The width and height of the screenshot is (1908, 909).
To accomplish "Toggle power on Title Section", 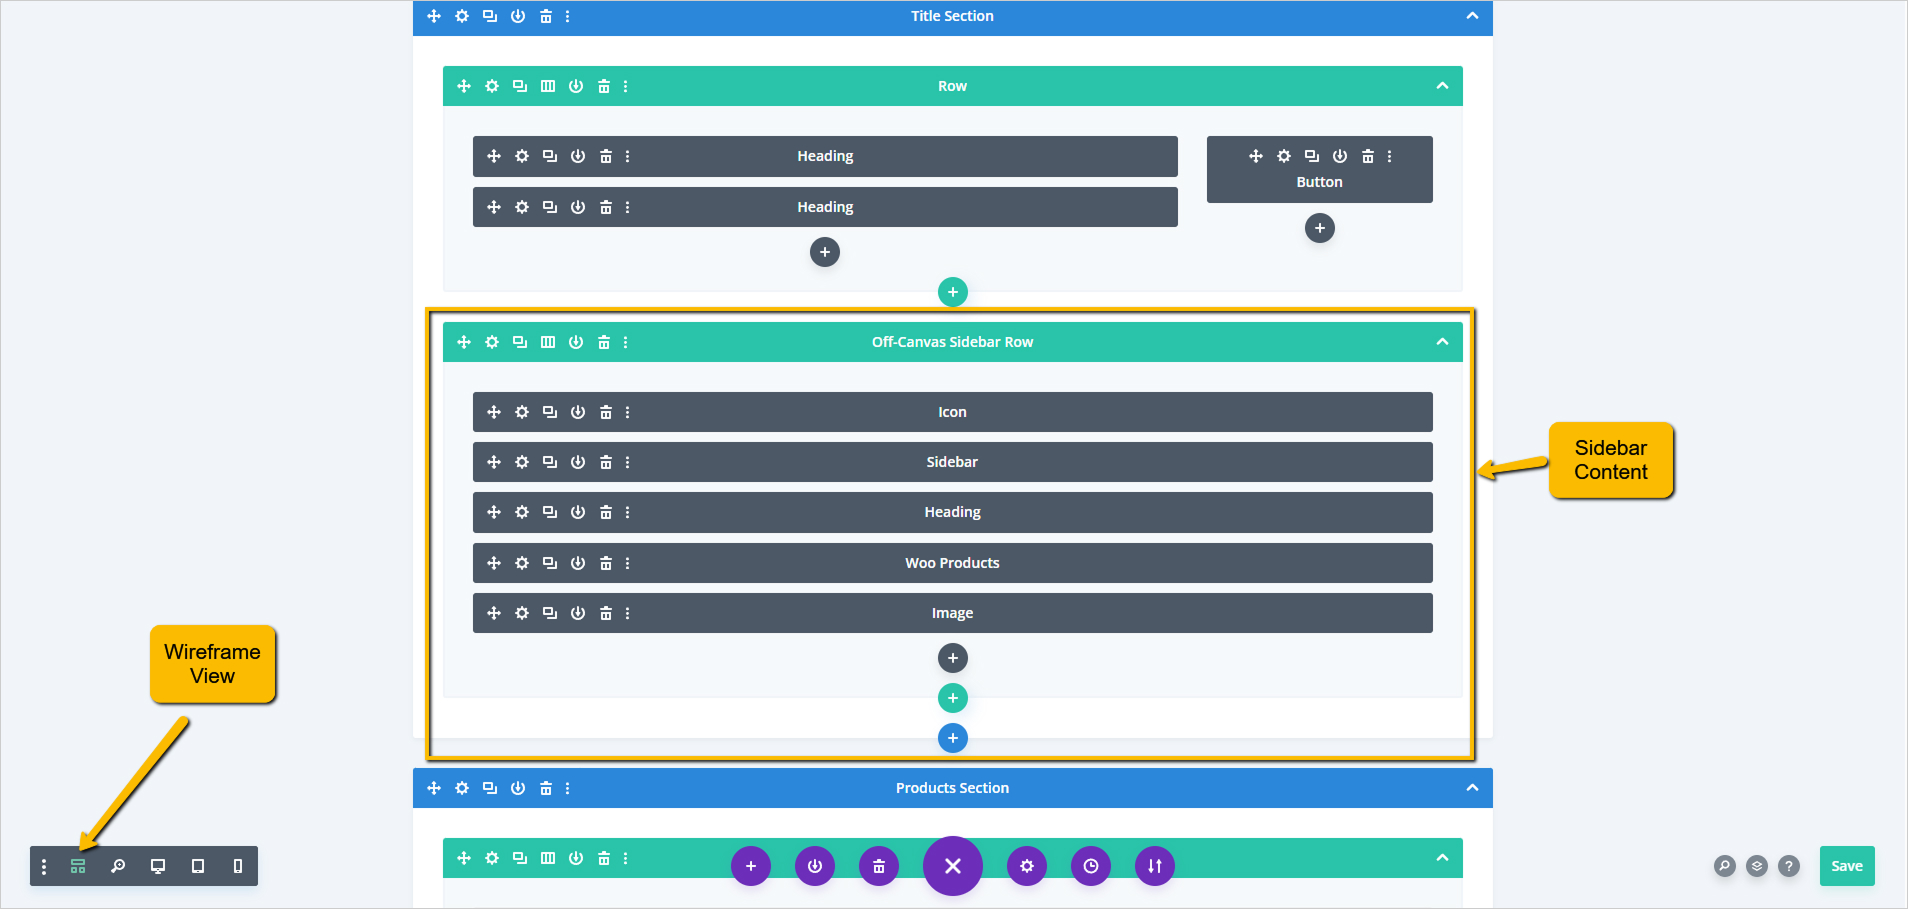I will 518,16.
